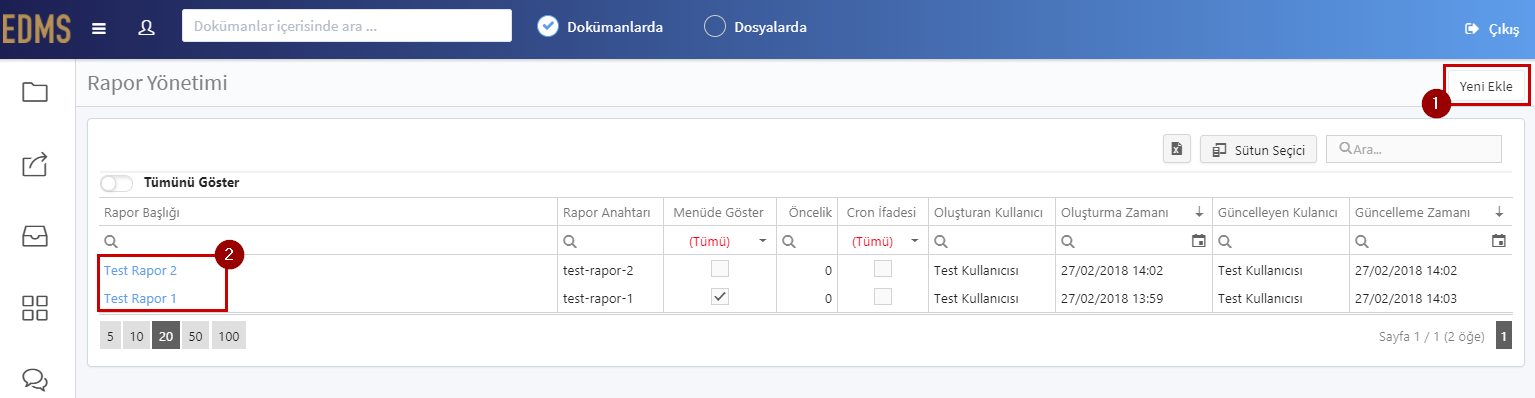This screenshot has width=1535, height=398.
Task: Uncheck Menüde Göster for test-rapor-1
Action: (x=719, y=297)
